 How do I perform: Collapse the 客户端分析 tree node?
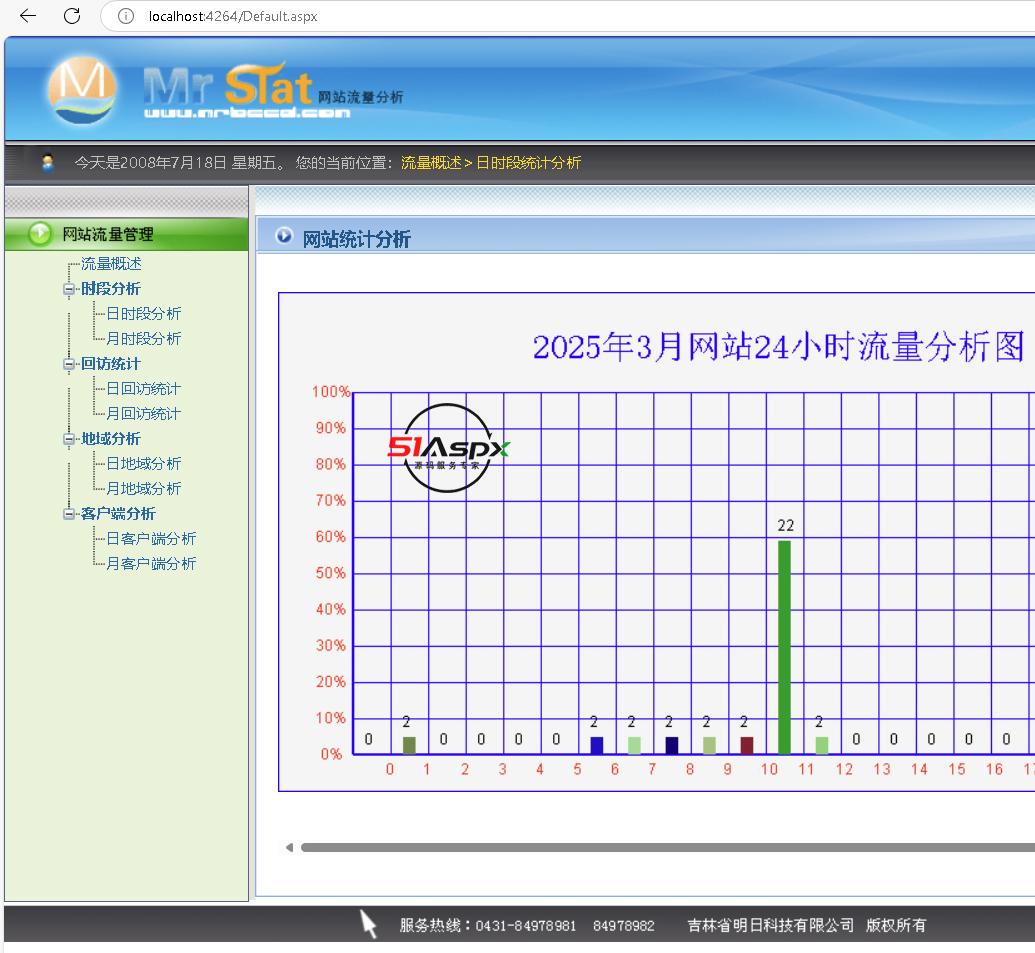coord(69,513)
